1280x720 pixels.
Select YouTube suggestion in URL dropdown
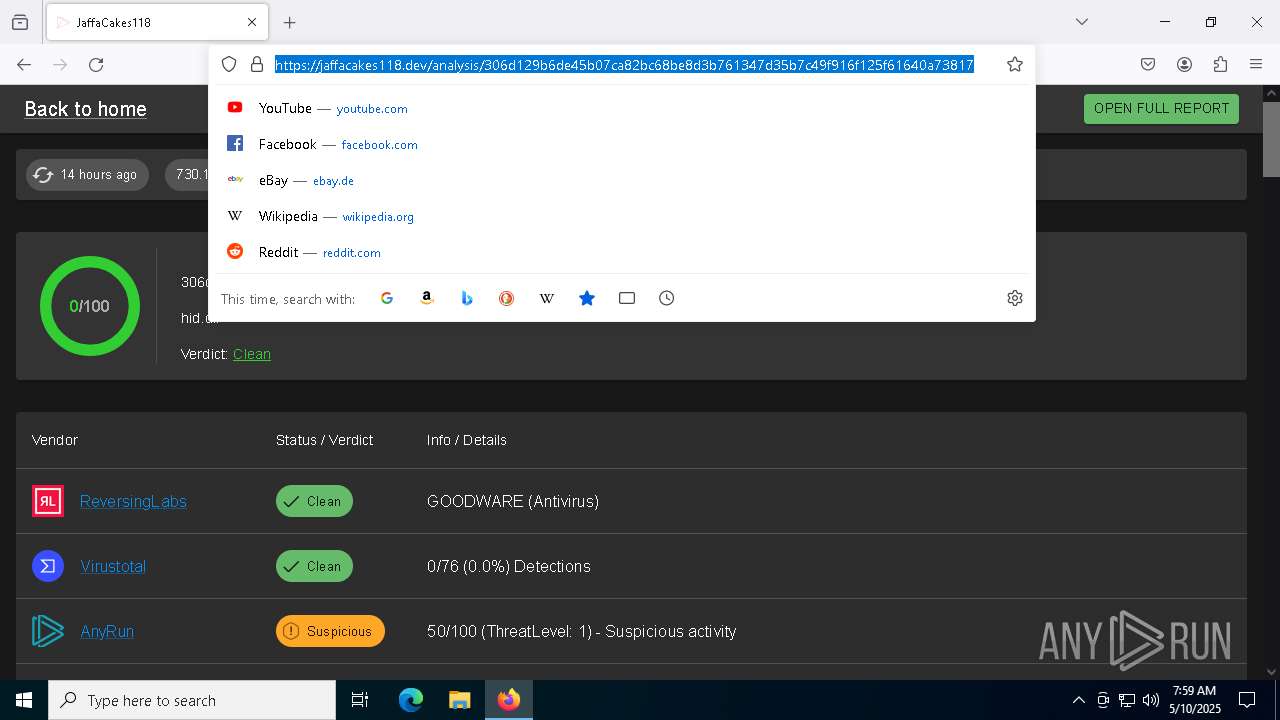(x=622, y=108)
